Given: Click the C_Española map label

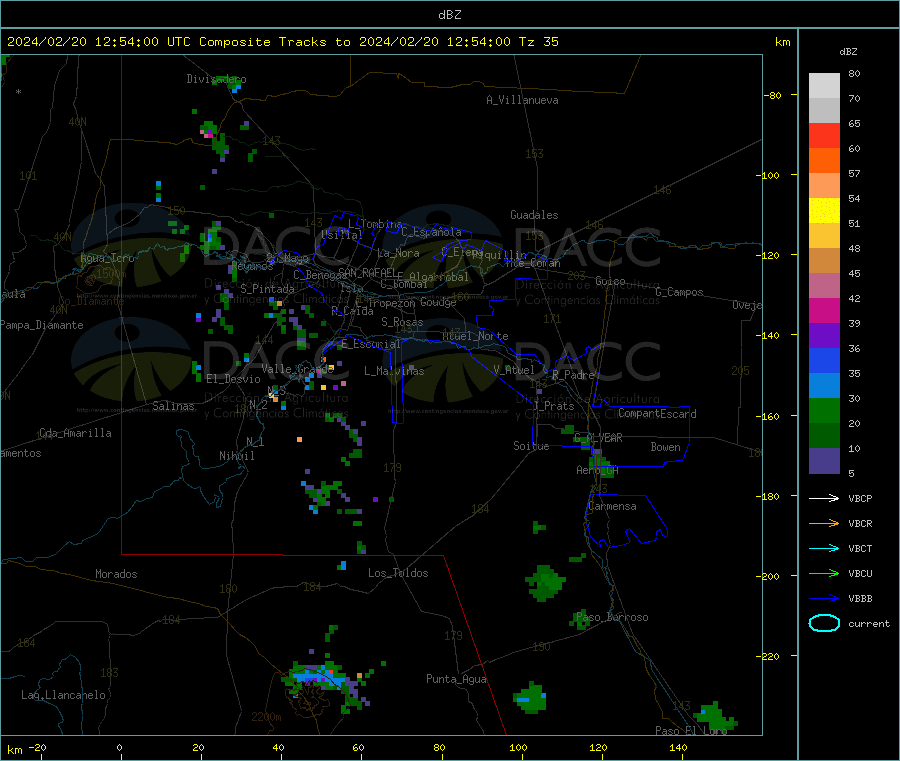Looking at the screenshot, I should [x=432, y=232].
